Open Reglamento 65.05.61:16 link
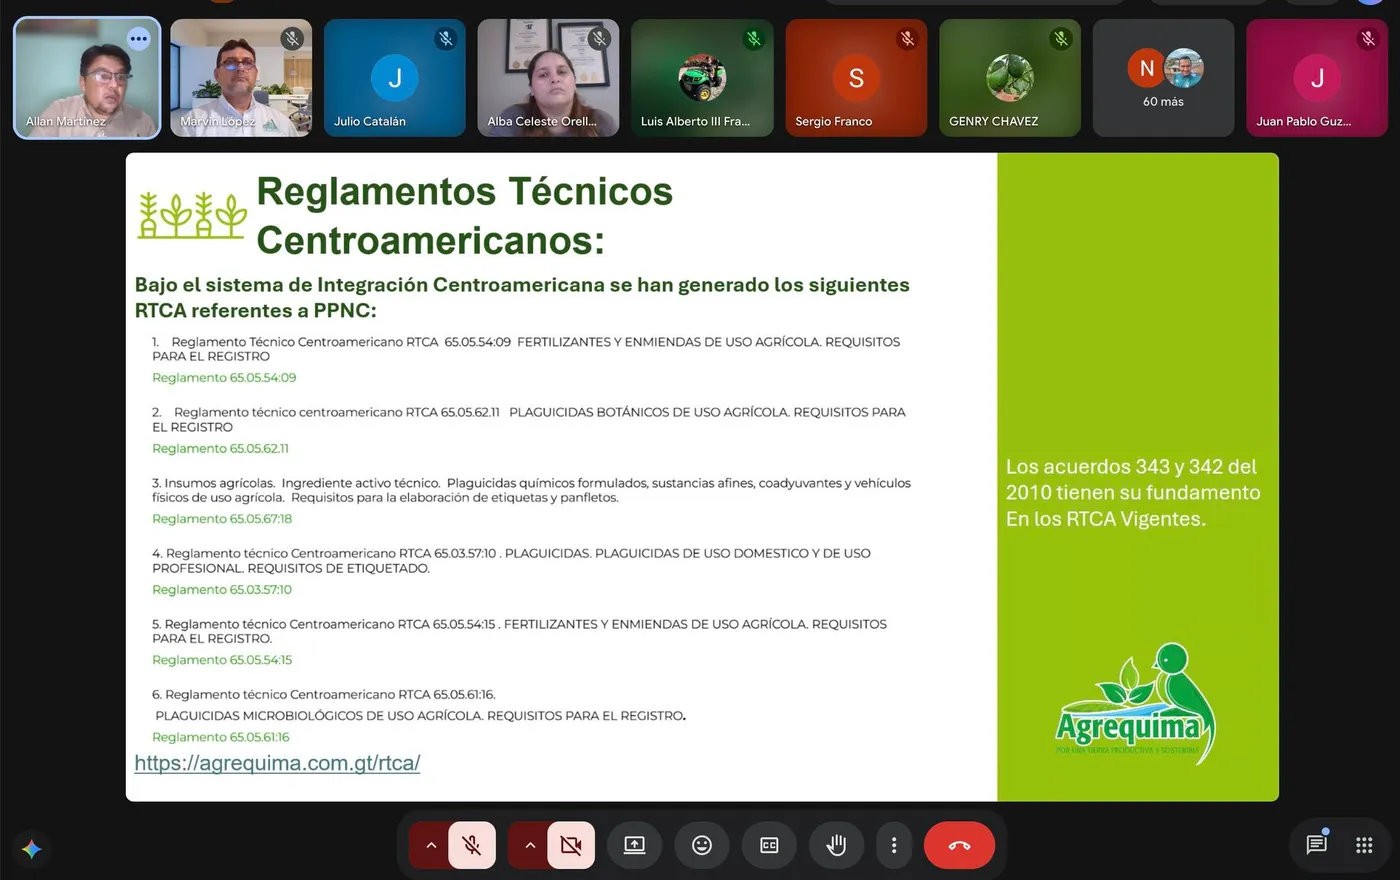Viewport: 1400px width, 880px height. 221,737
